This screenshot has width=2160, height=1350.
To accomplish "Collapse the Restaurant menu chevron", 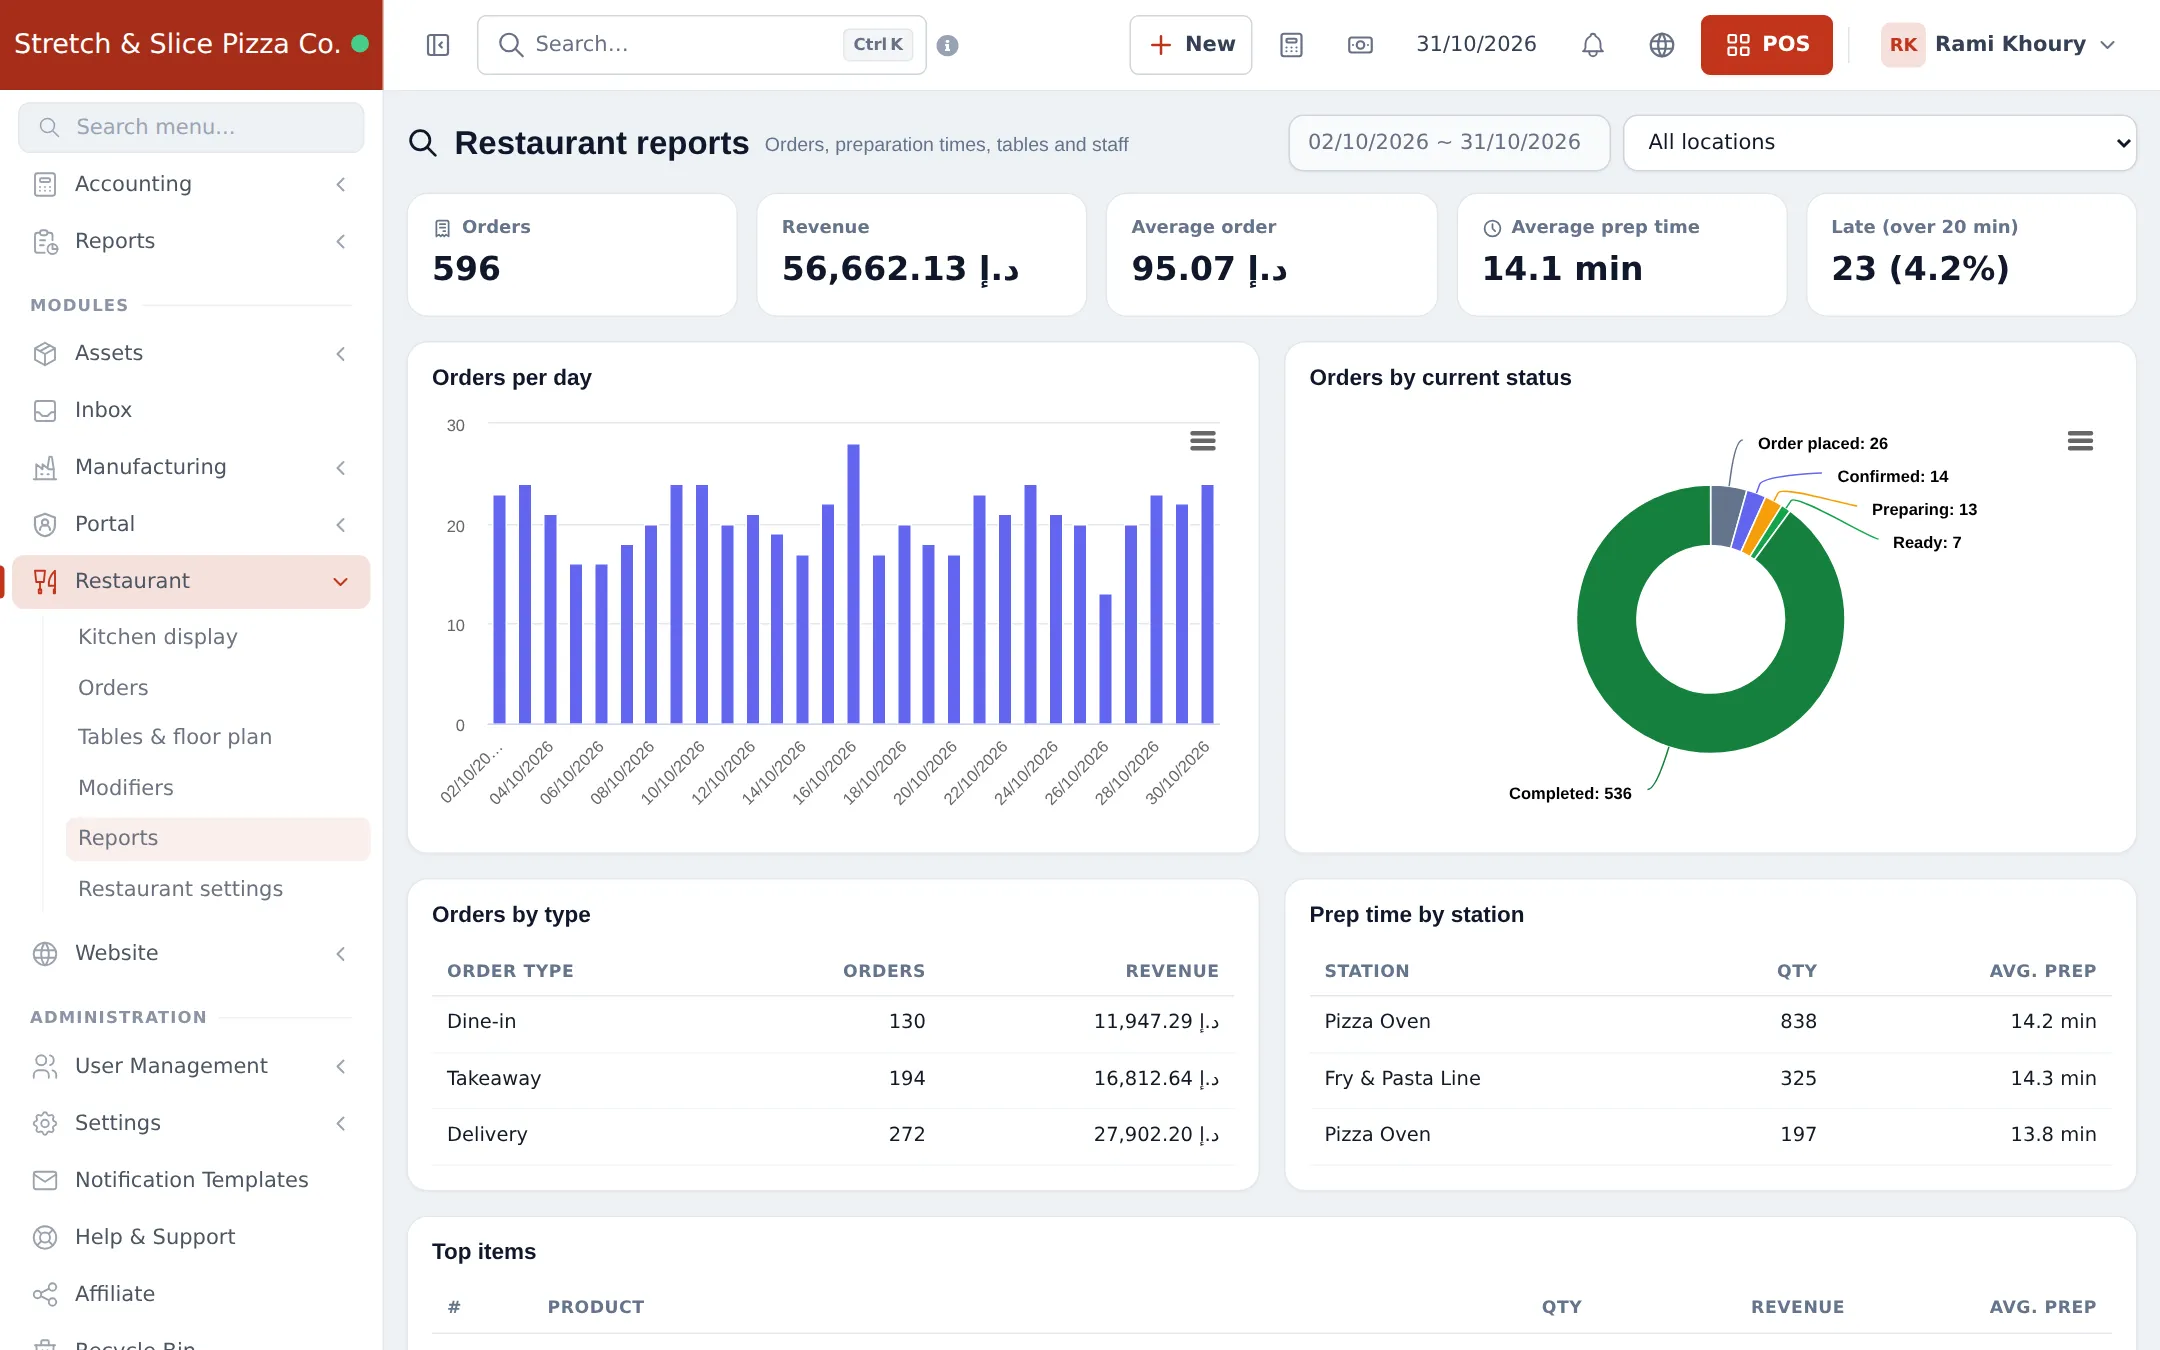I will (341, 581).
